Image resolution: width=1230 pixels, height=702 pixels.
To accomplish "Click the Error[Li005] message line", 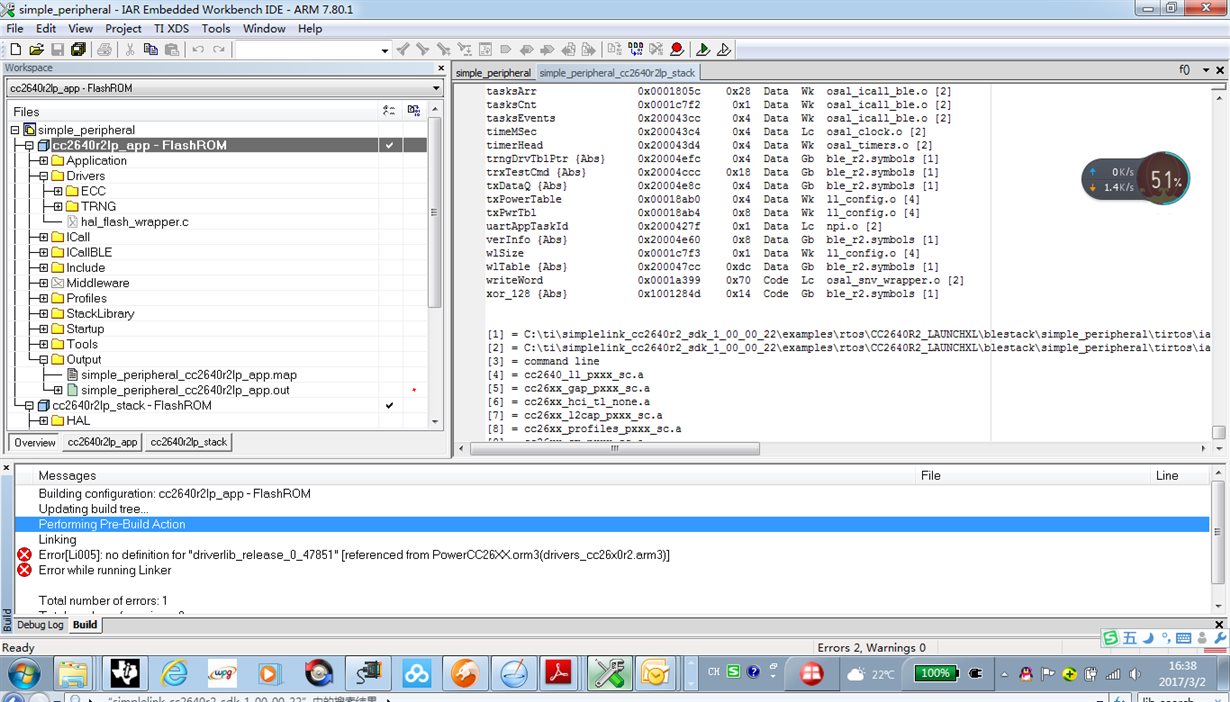I will (x=354, y=554).
